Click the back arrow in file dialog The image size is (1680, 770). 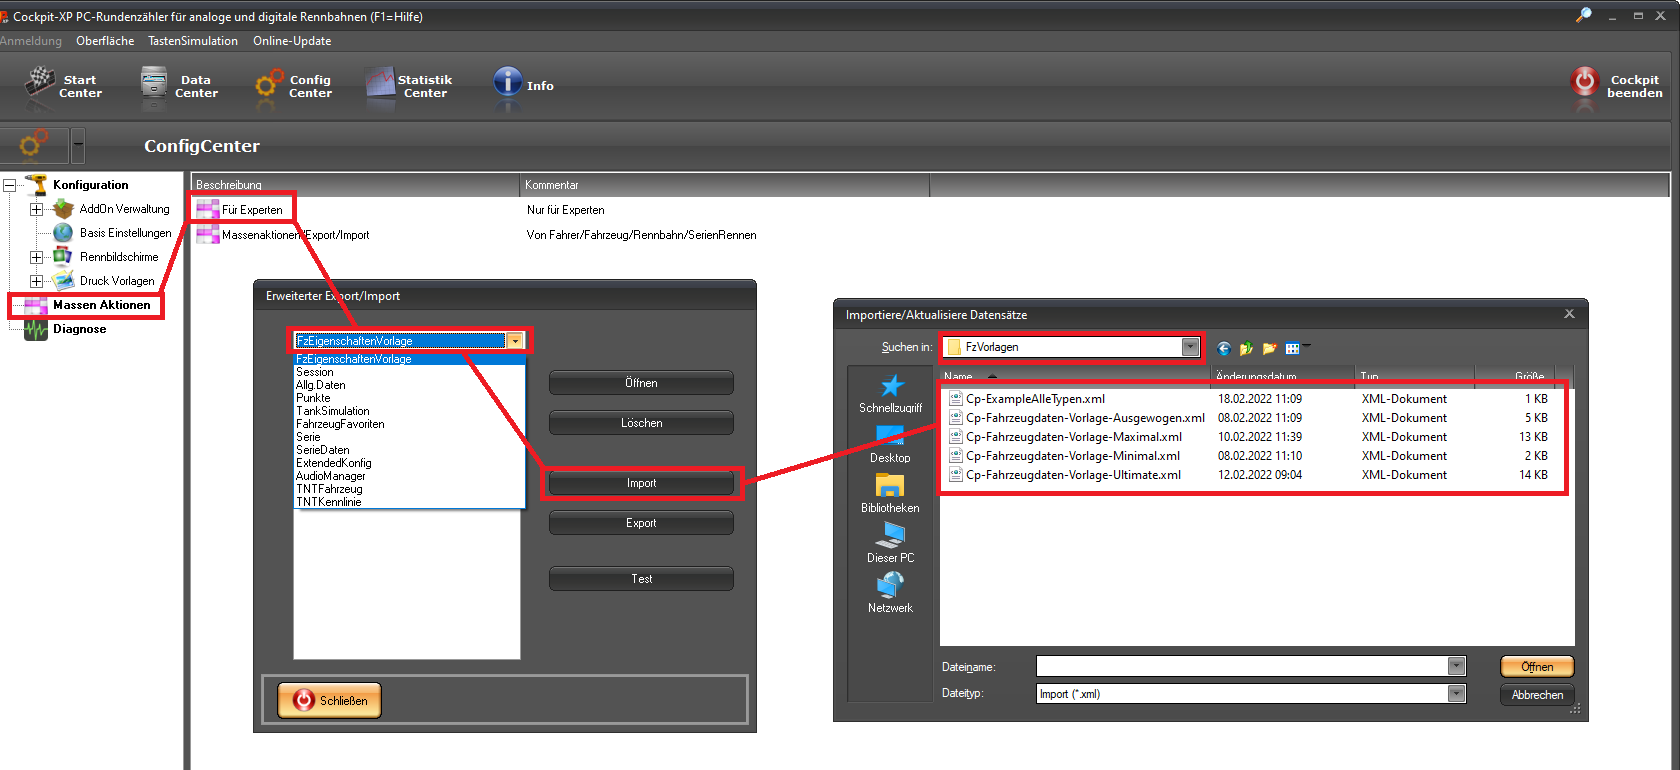click(1224, 348)
